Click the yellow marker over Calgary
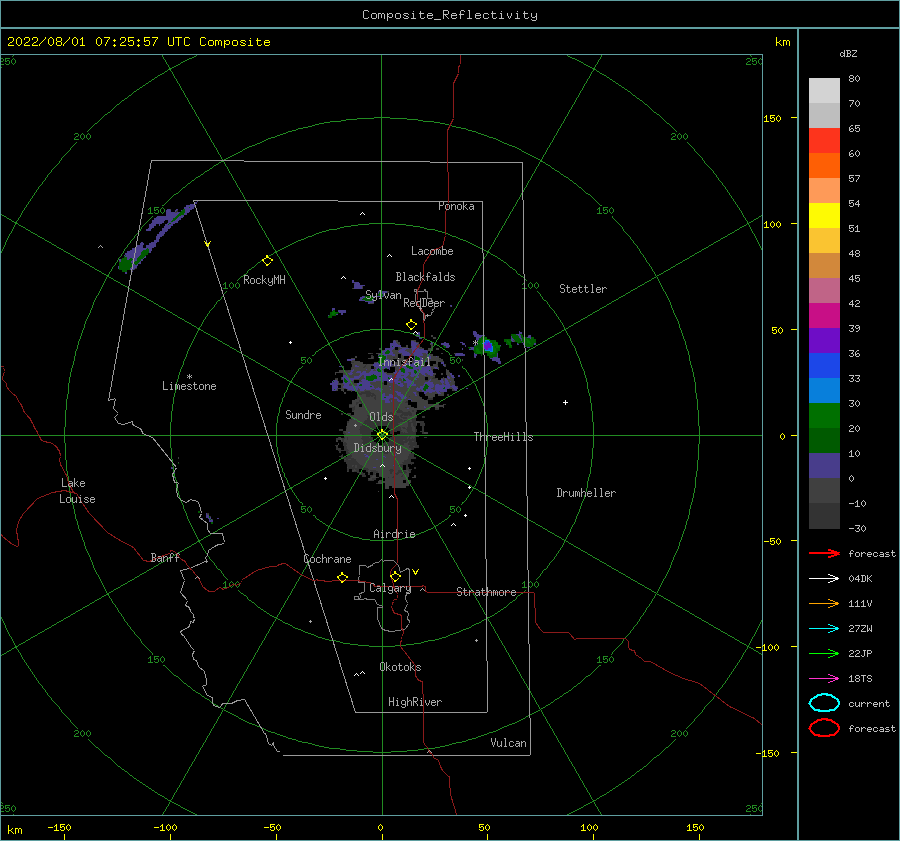Image resolution: width=900 pixels, height=841 pixels. coord(395,576)
